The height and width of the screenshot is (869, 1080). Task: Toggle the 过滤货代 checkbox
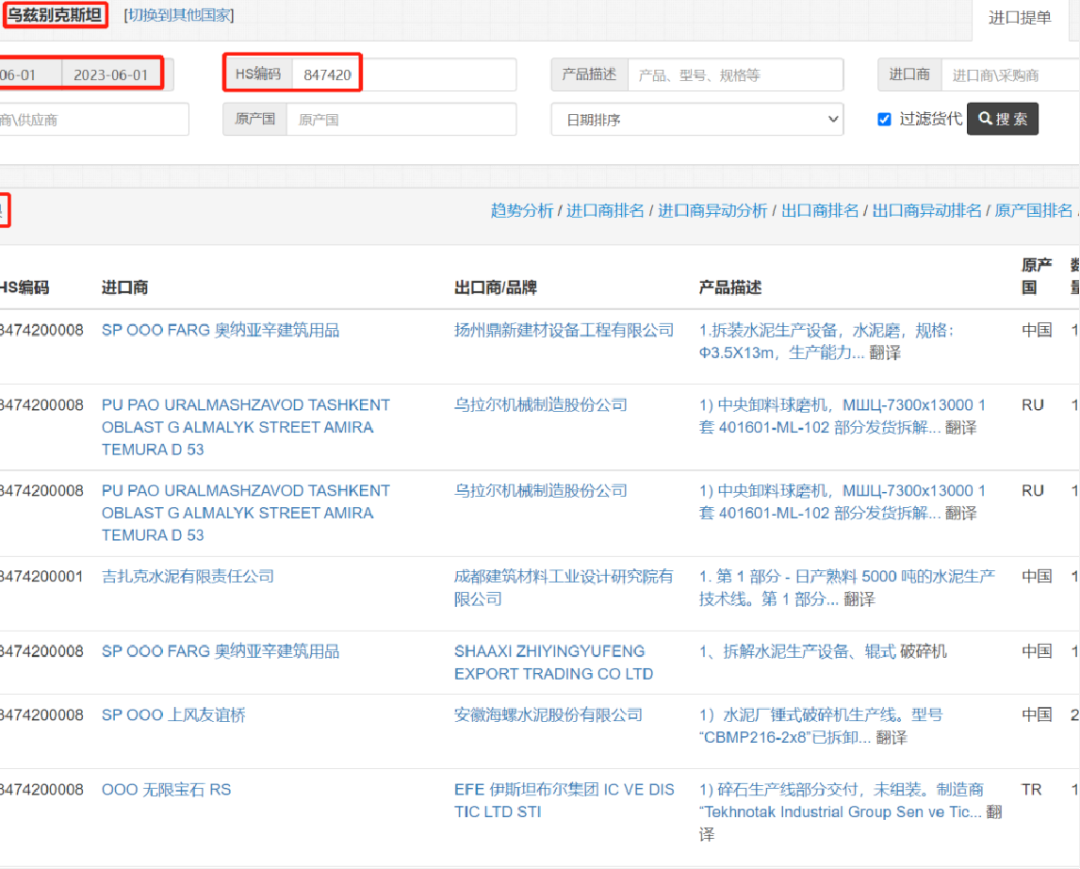(884, 119)
